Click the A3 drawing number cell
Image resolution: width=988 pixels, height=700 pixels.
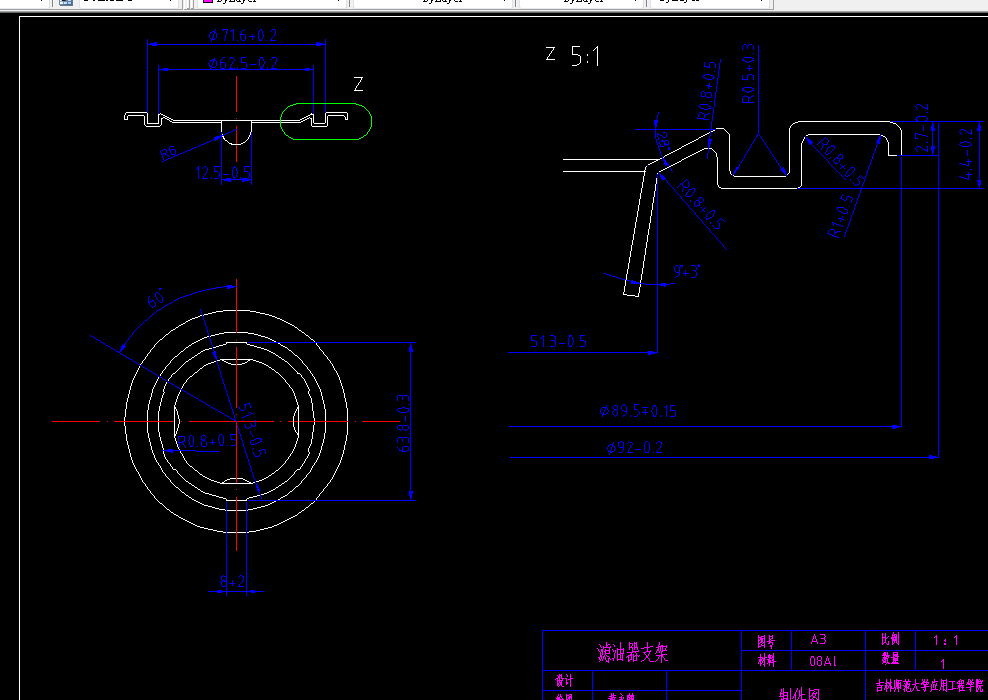[818, 640]
